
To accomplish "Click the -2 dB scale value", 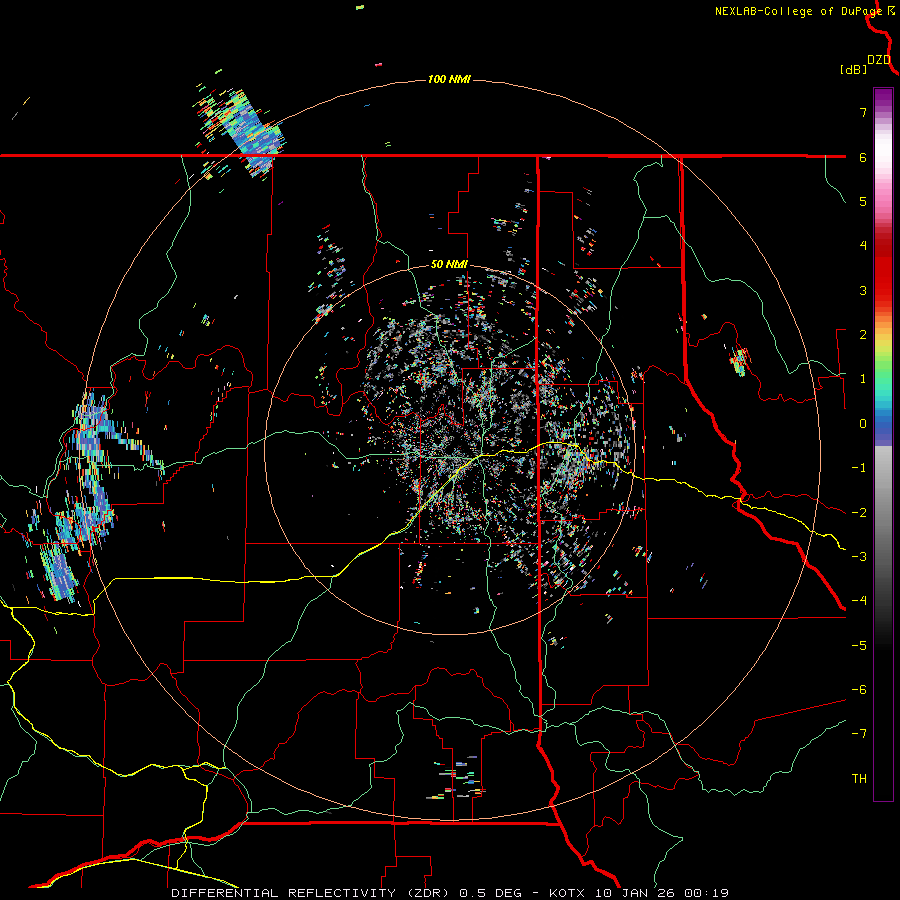I will (x=859, y=513).
